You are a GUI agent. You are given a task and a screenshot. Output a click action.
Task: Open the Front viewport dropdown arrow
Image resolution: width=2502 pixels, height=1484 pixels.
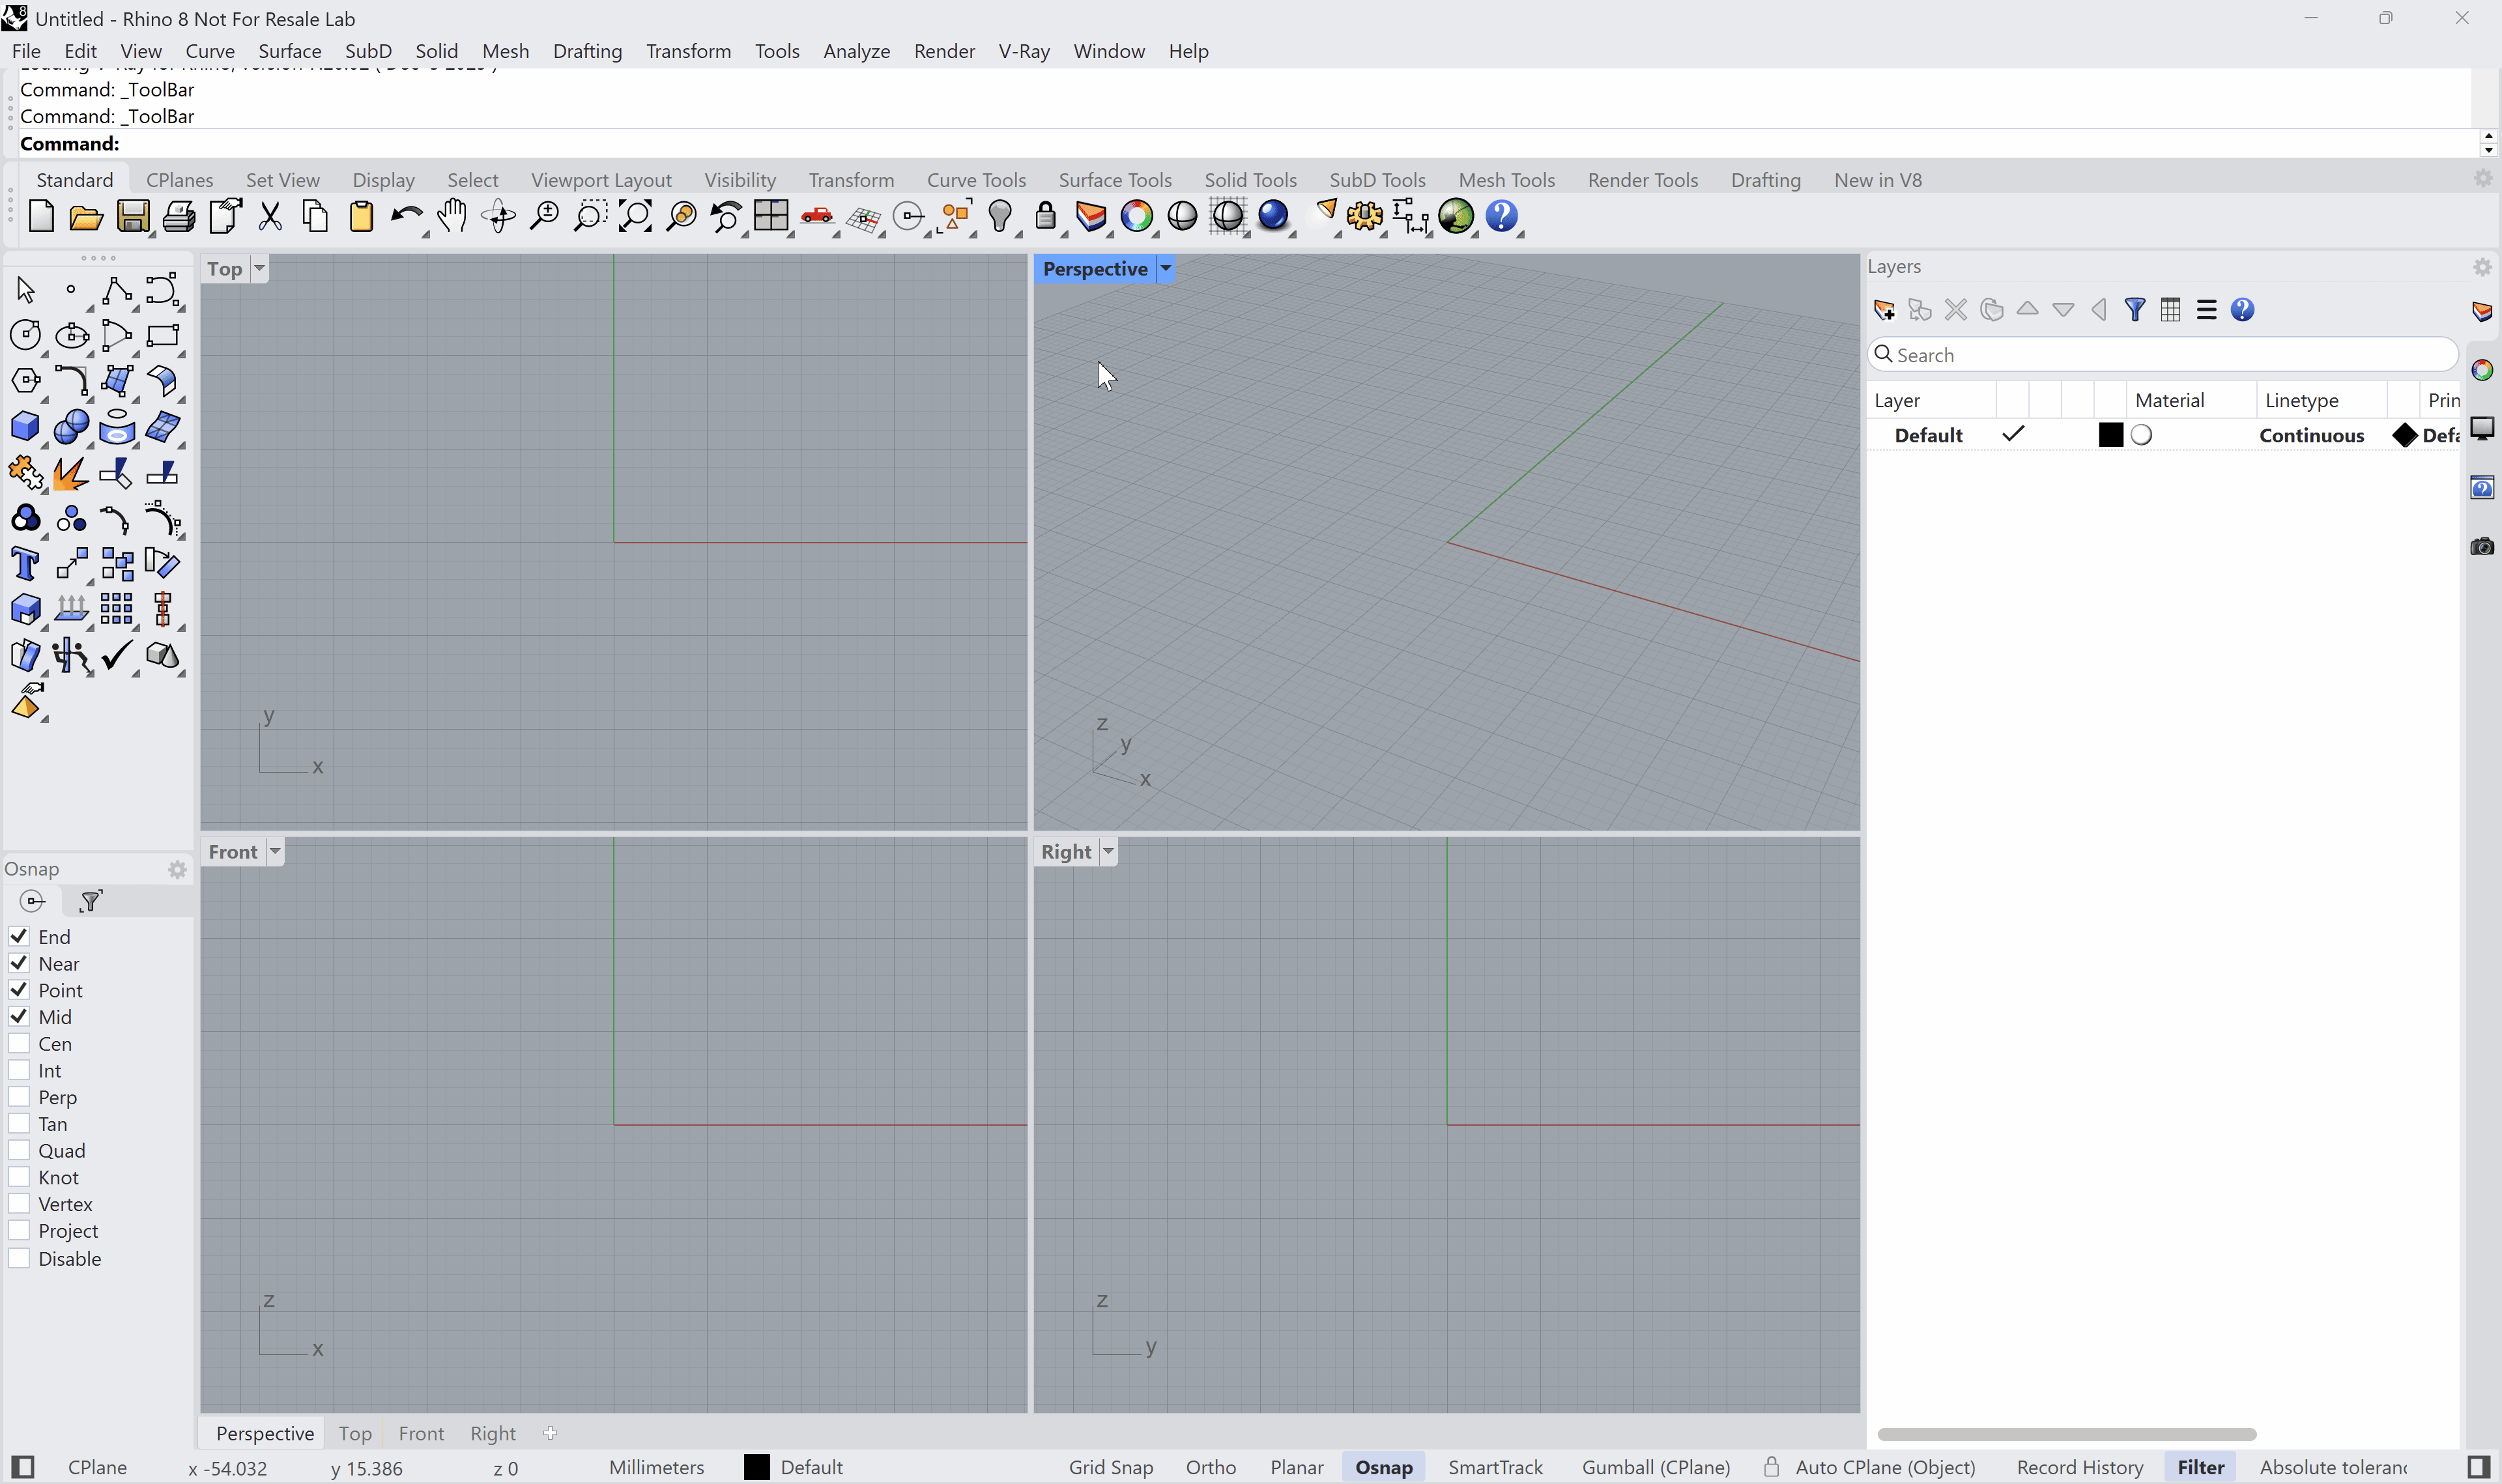tap(275, 851)
